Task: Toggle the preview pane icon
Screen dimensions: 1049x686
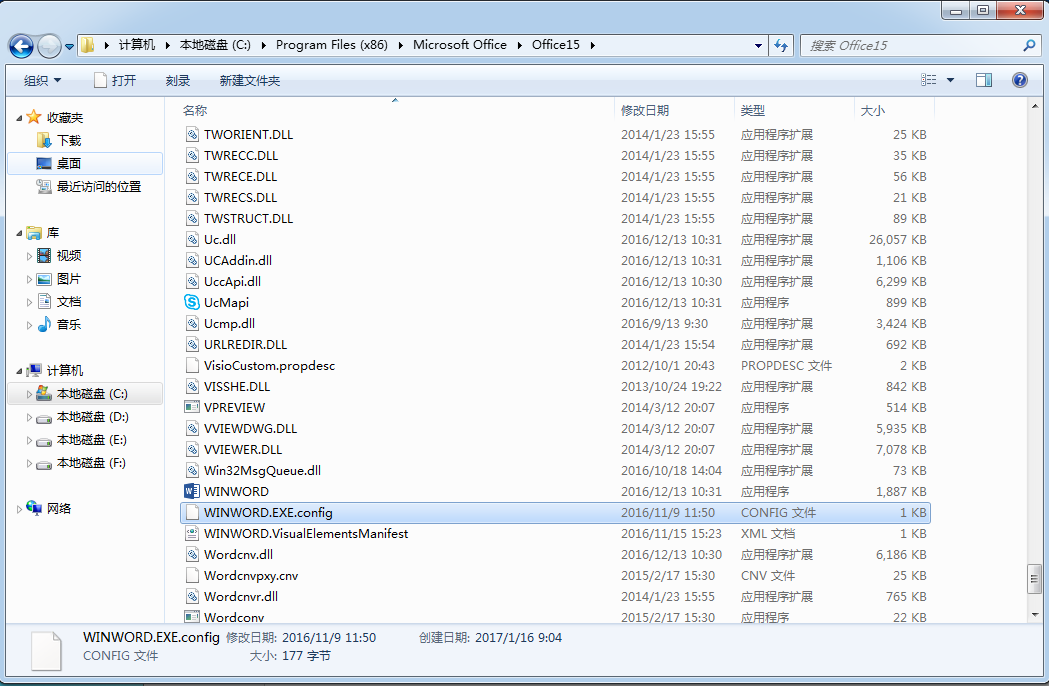Action: click(984, 80)
